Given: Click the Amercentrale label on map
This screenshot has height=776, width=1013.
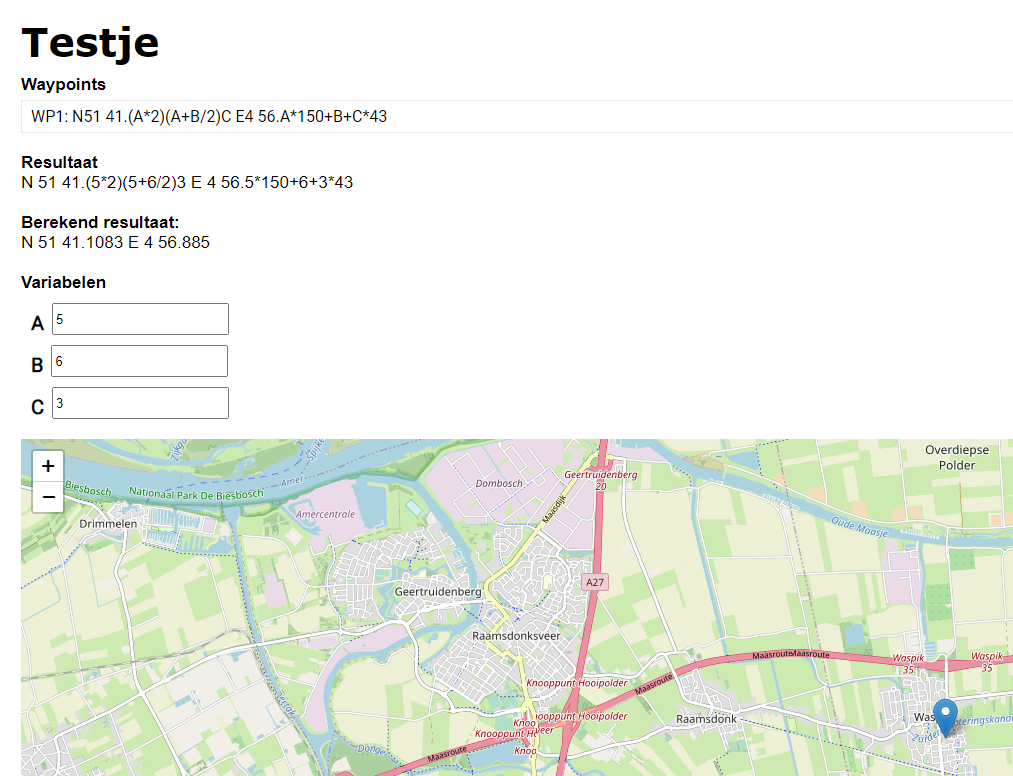Looking at the screenshot, I should (x=326, y=513).
